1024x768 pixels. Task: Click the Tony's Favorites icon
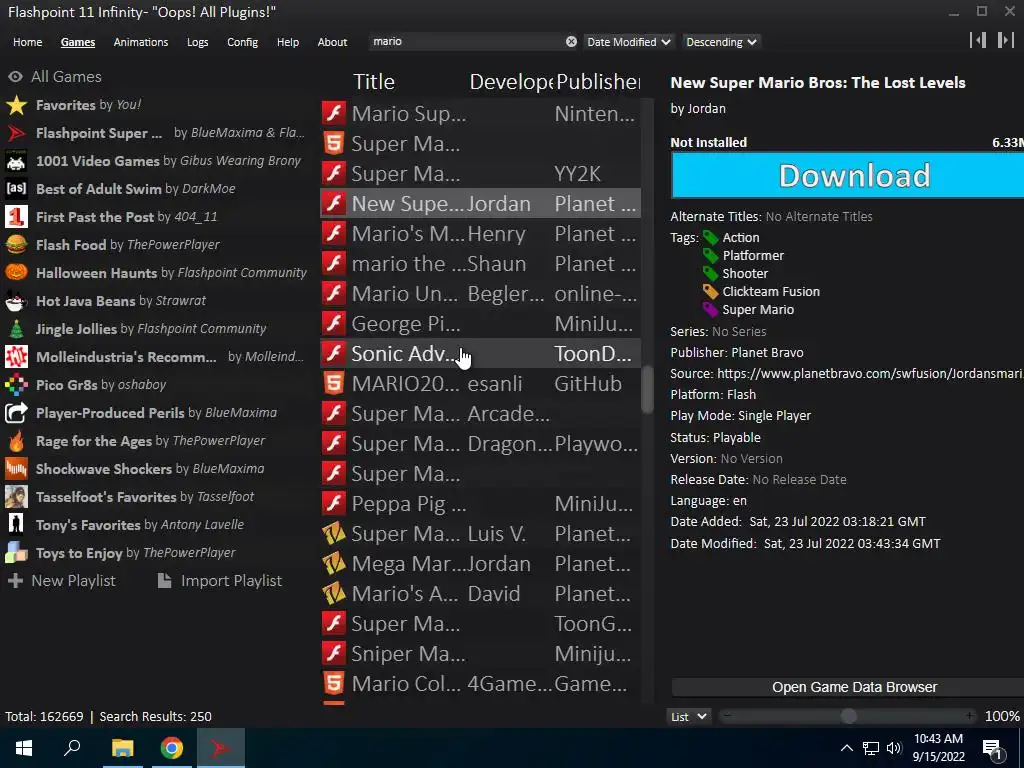tap(16, 525)
